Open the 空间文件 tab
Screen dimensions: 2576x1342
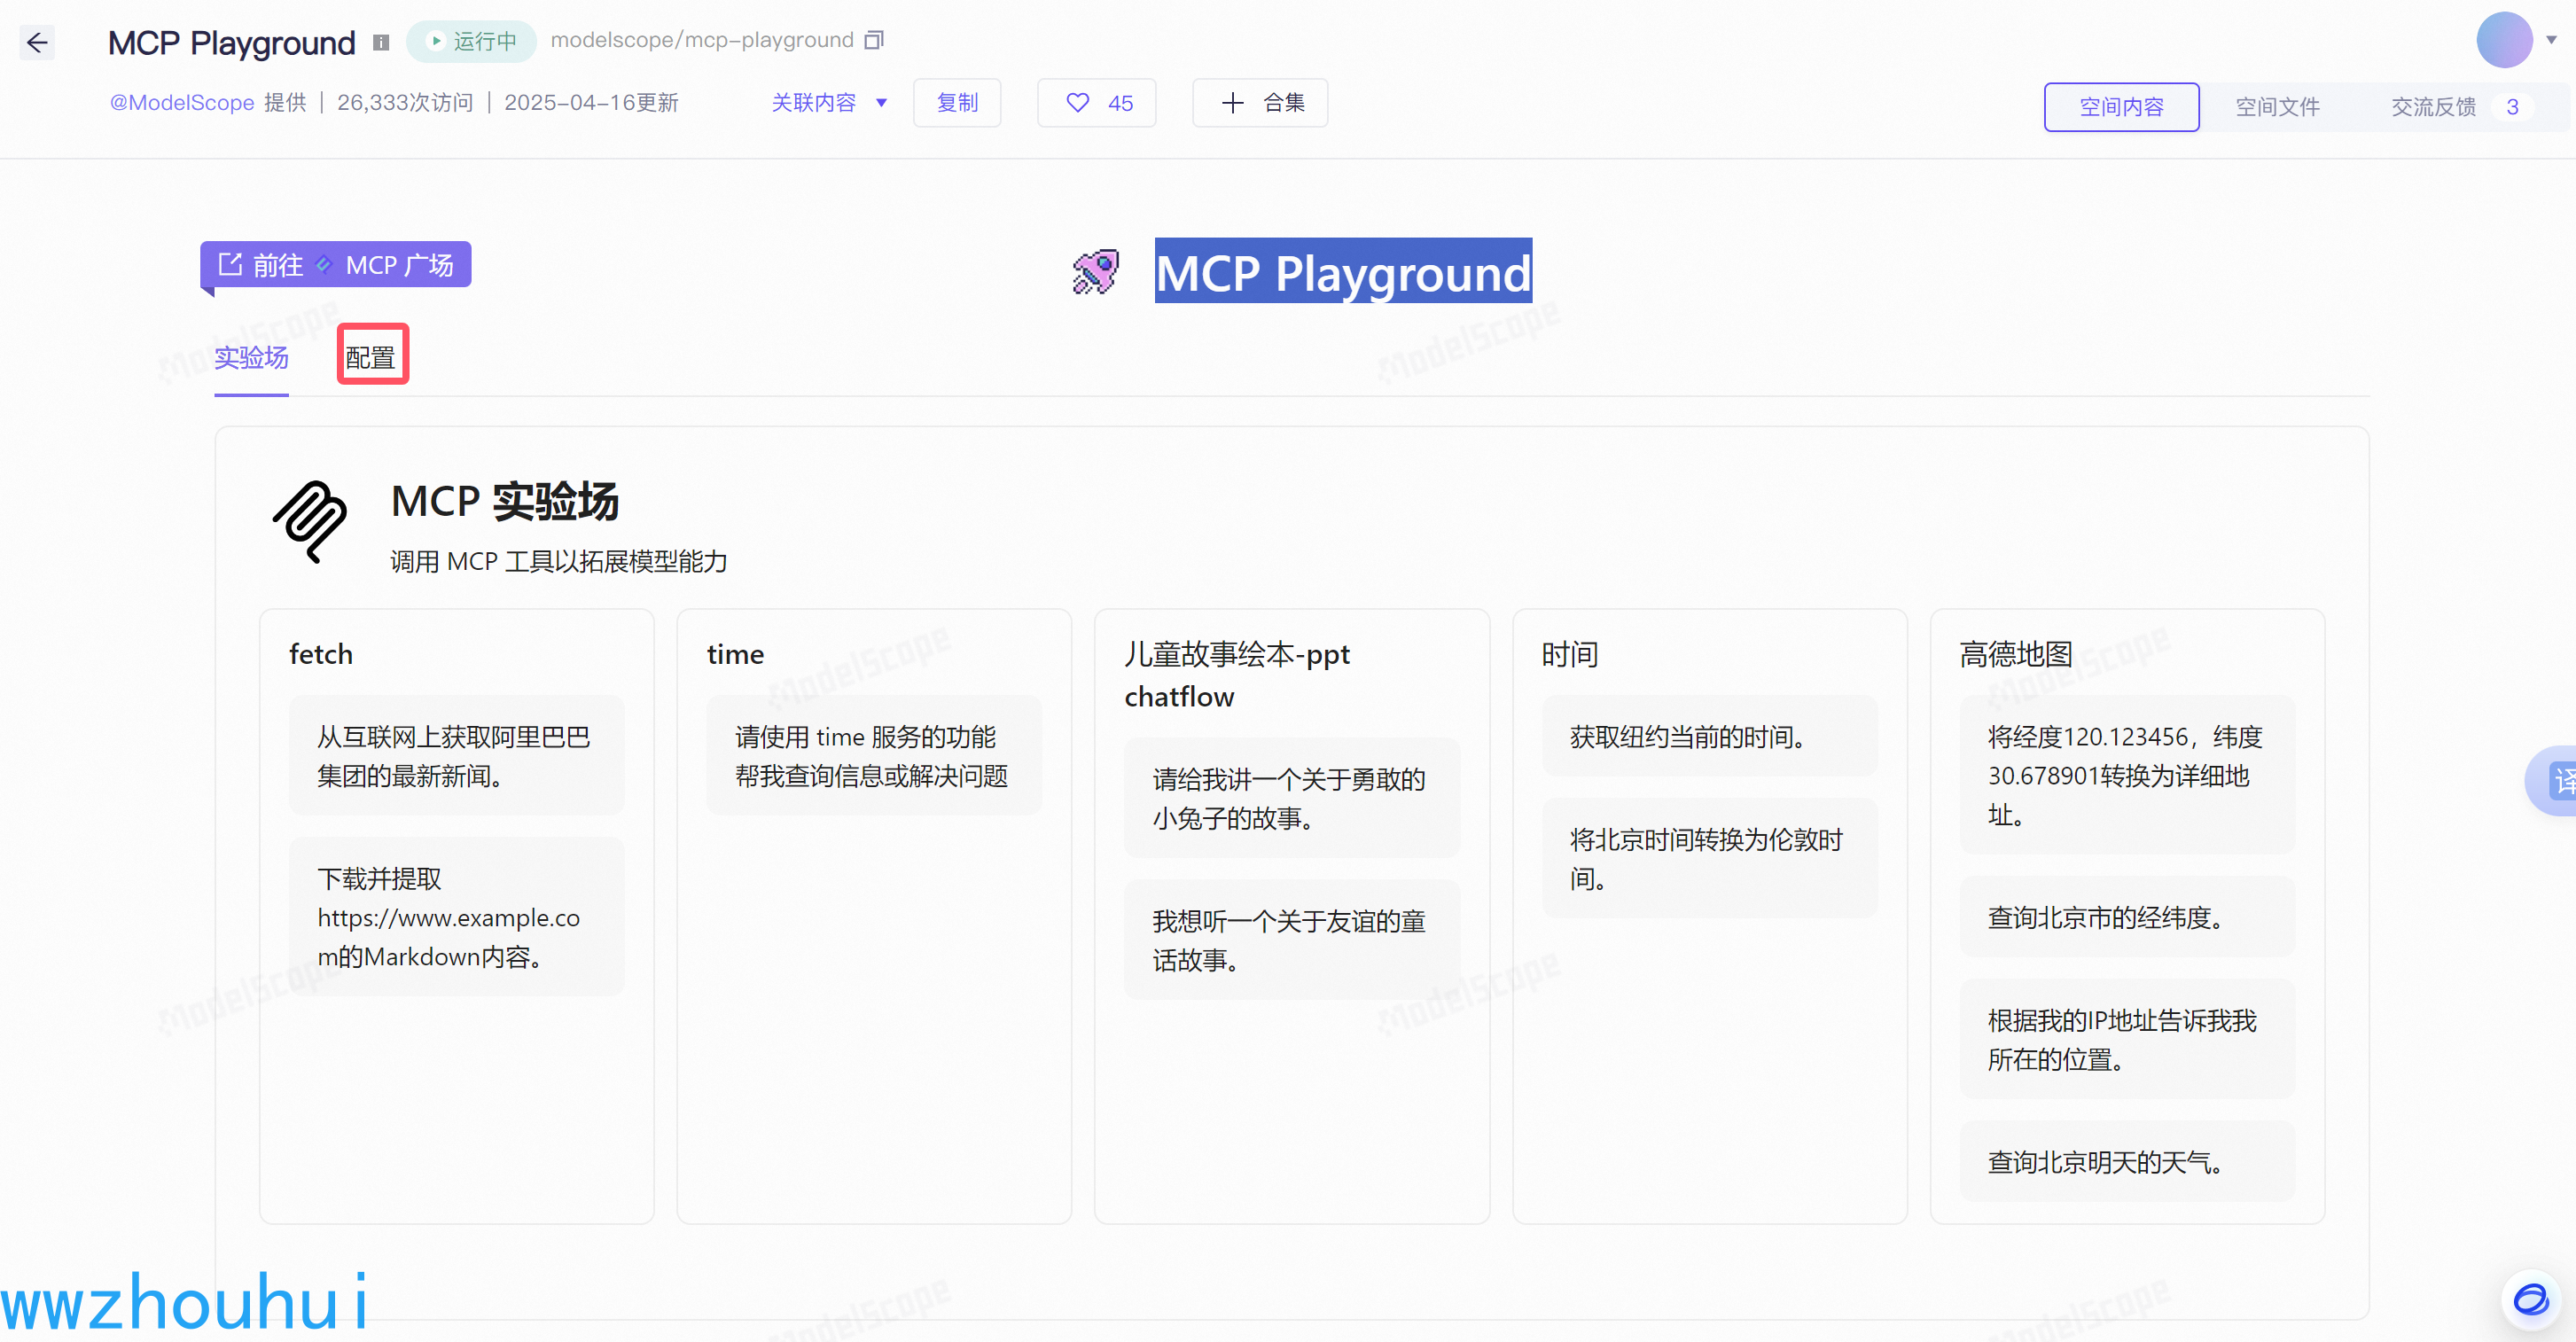(x=2277, y=107)
